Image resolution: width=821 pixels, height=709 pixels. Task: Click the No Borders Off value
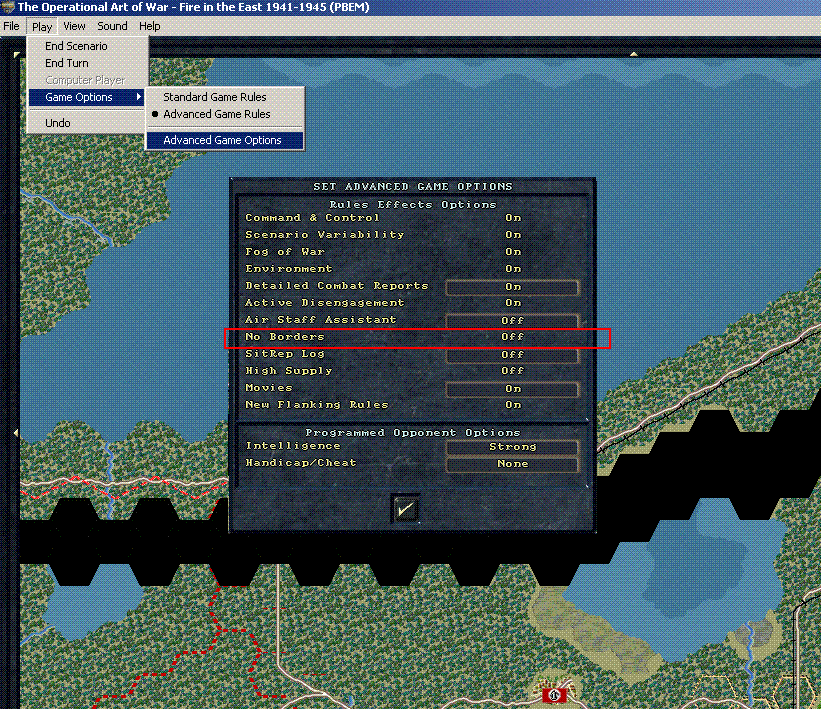point(513,337)
